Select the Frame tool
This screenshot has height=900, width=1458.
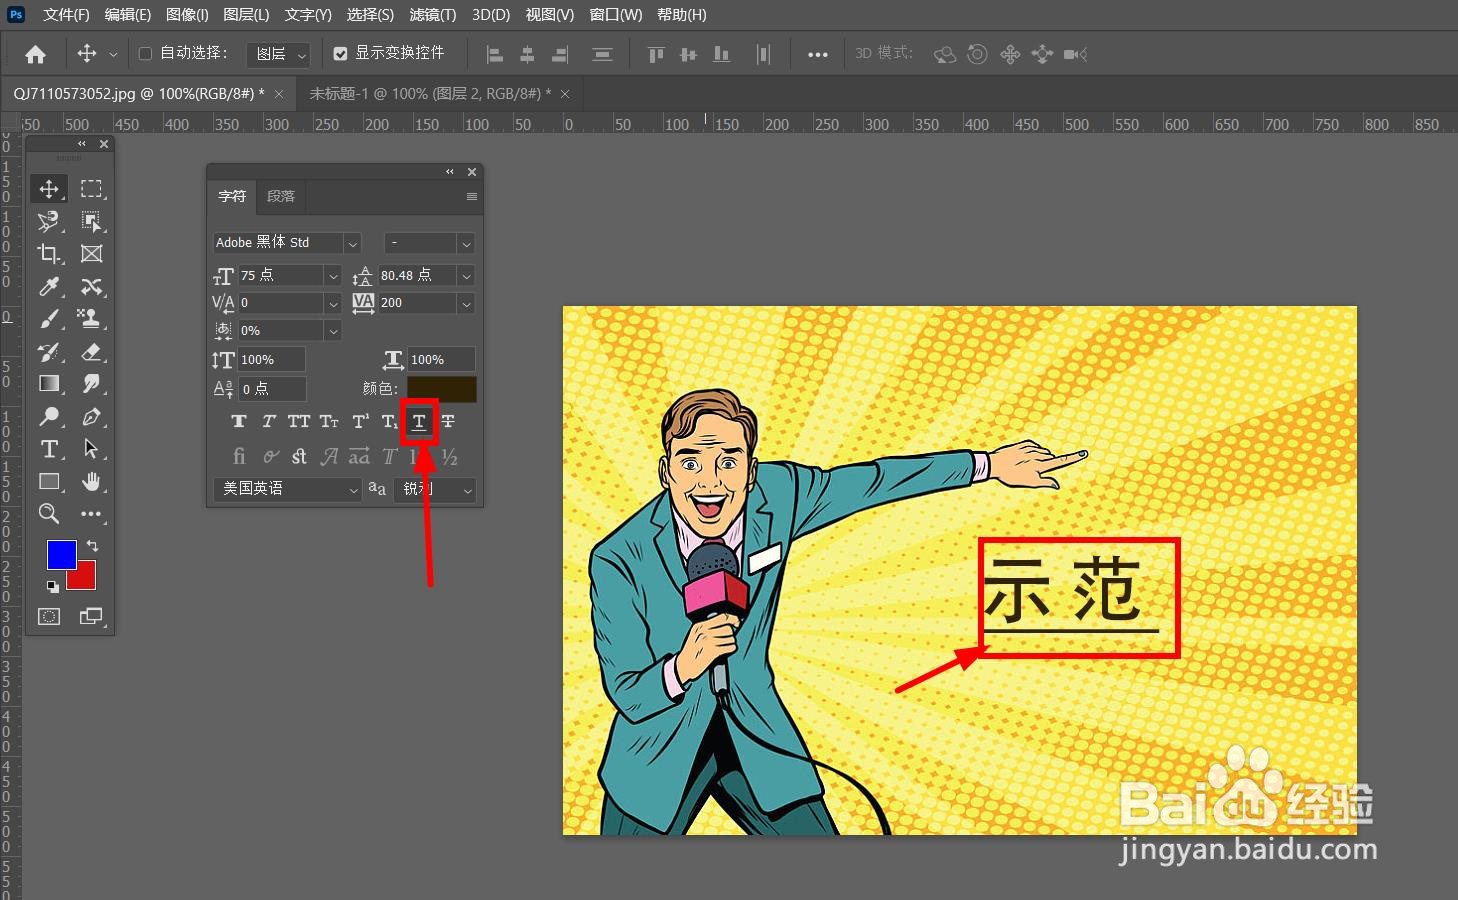[x=91, y=254]
